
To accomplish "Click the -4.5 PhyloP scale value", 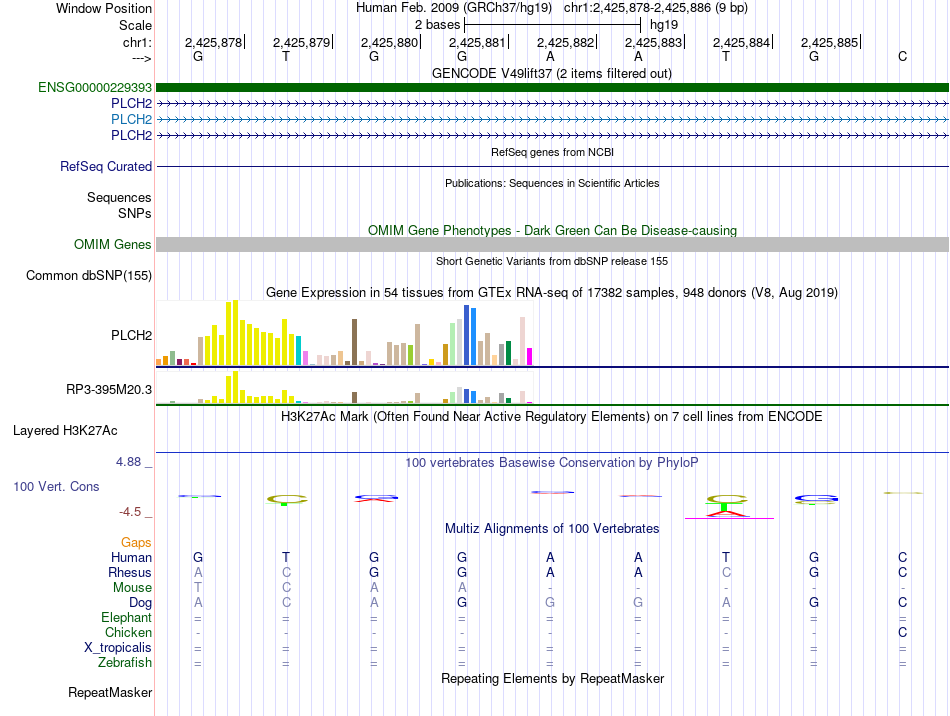I will (x=130, y=512).
